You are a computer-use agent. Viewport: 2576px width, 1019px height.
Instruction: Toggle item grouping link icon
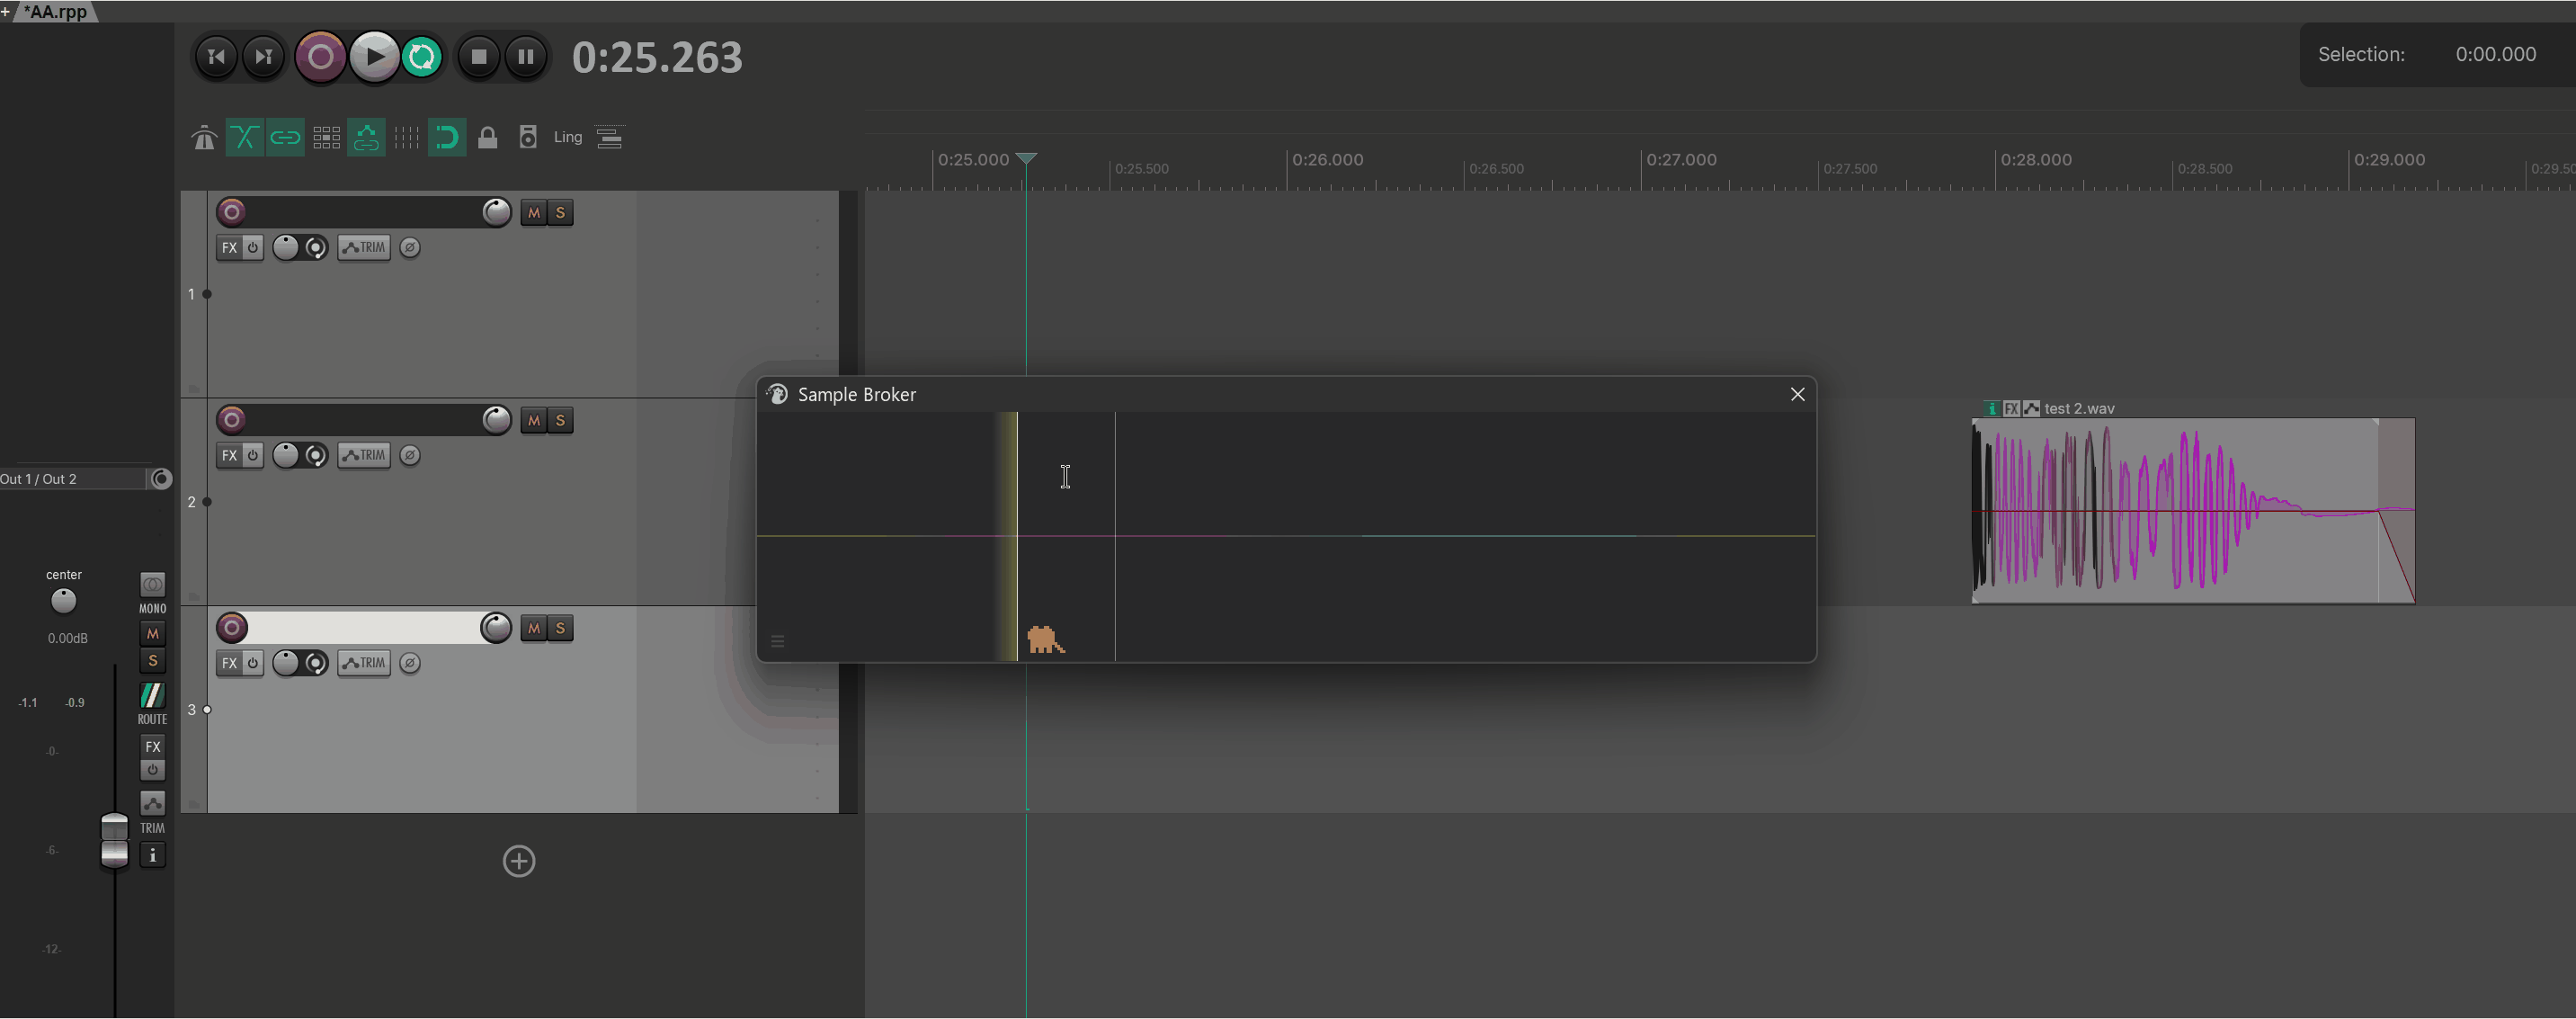point(285,137)
